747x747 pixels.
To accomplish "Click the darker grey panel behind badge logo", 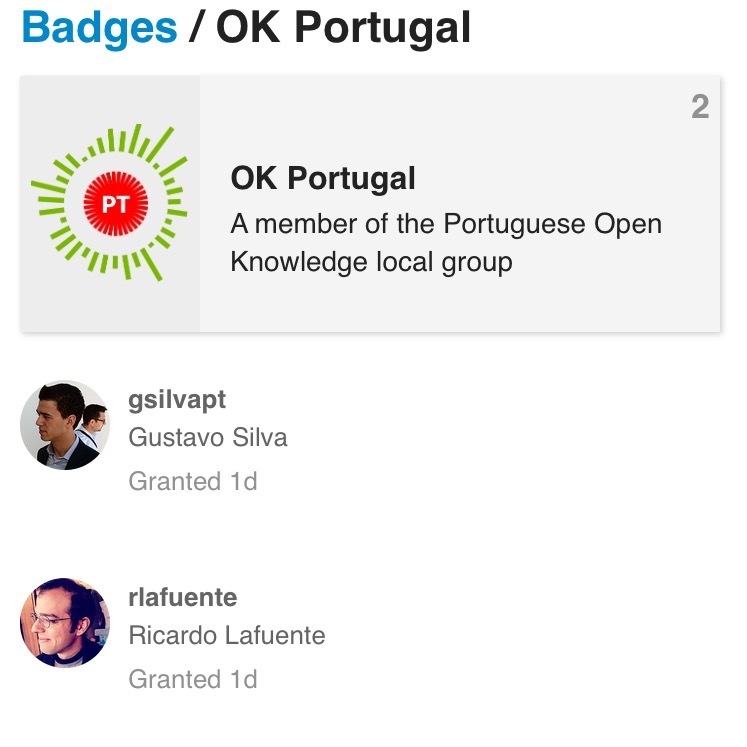I will (110, 305).
